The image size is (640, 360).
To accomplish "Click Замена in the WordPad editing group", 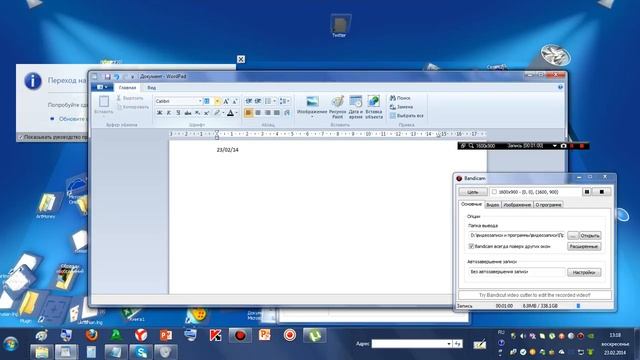I will coord(401,107).
